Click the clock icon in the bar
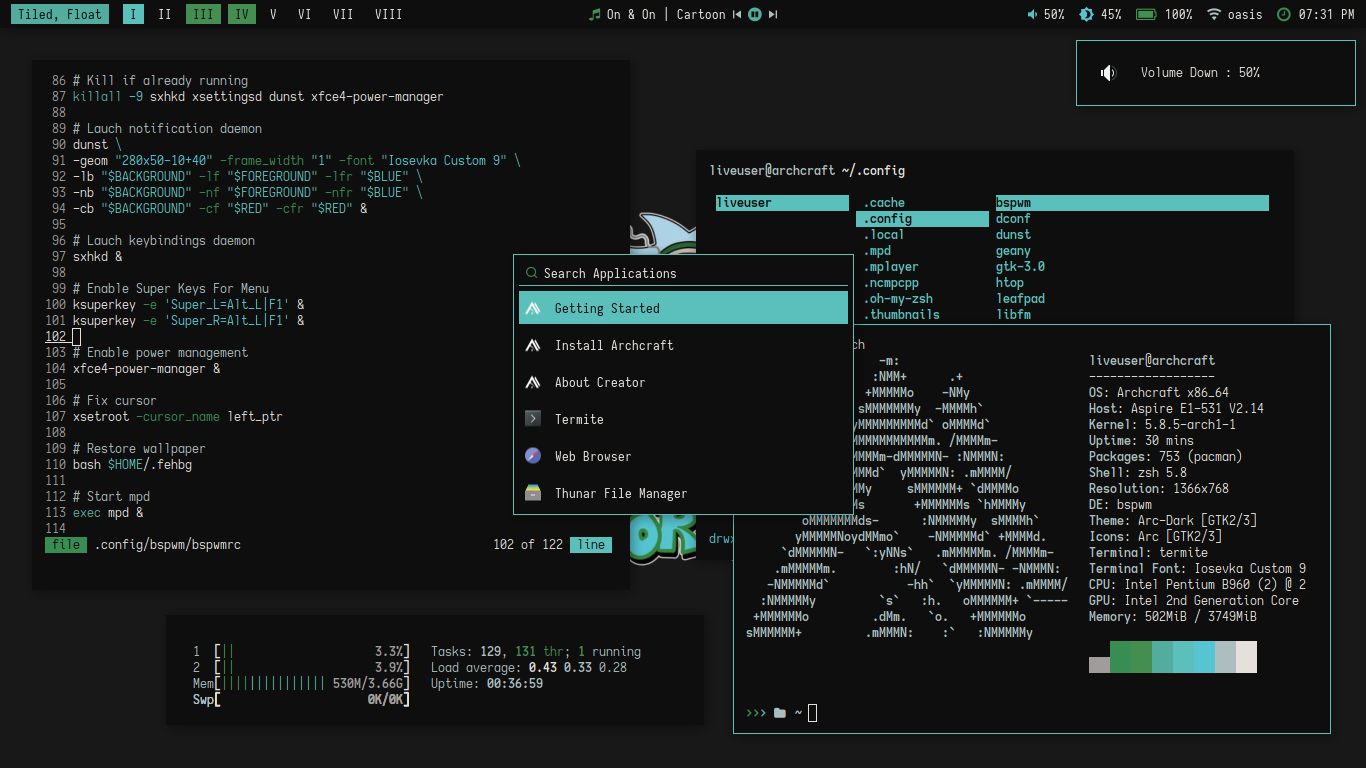This screenshot has width=1366, height=768. point(1284,14)
